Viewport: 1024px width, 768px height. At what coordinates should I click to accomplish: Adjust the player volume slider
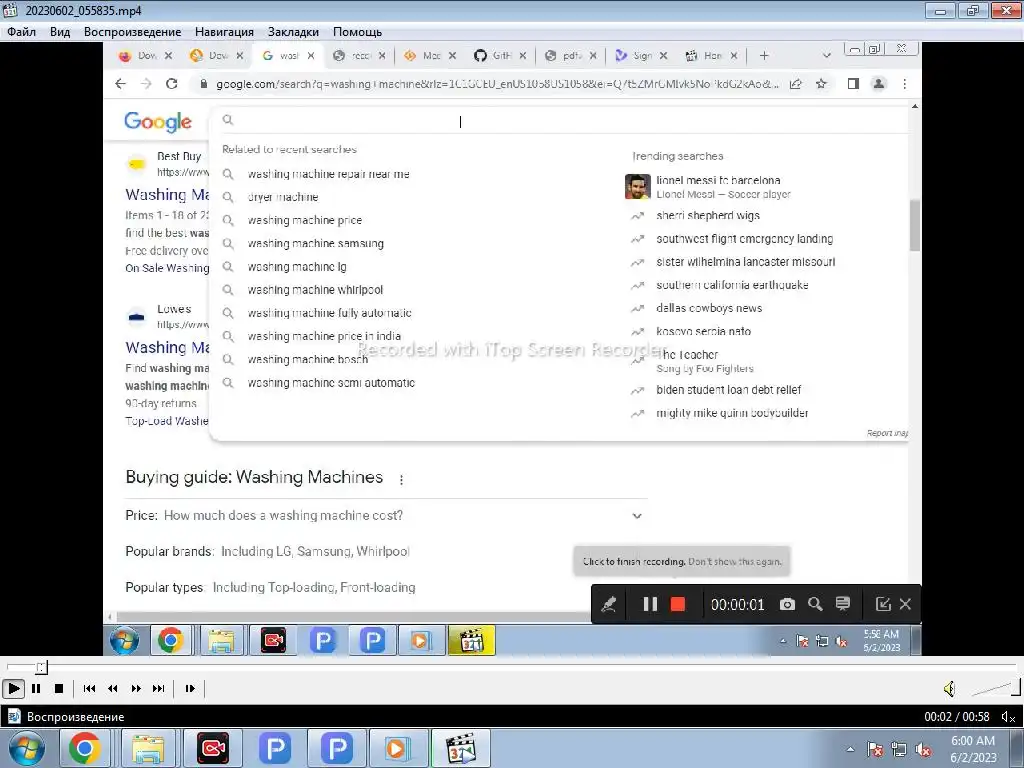(x=996, y=688)
